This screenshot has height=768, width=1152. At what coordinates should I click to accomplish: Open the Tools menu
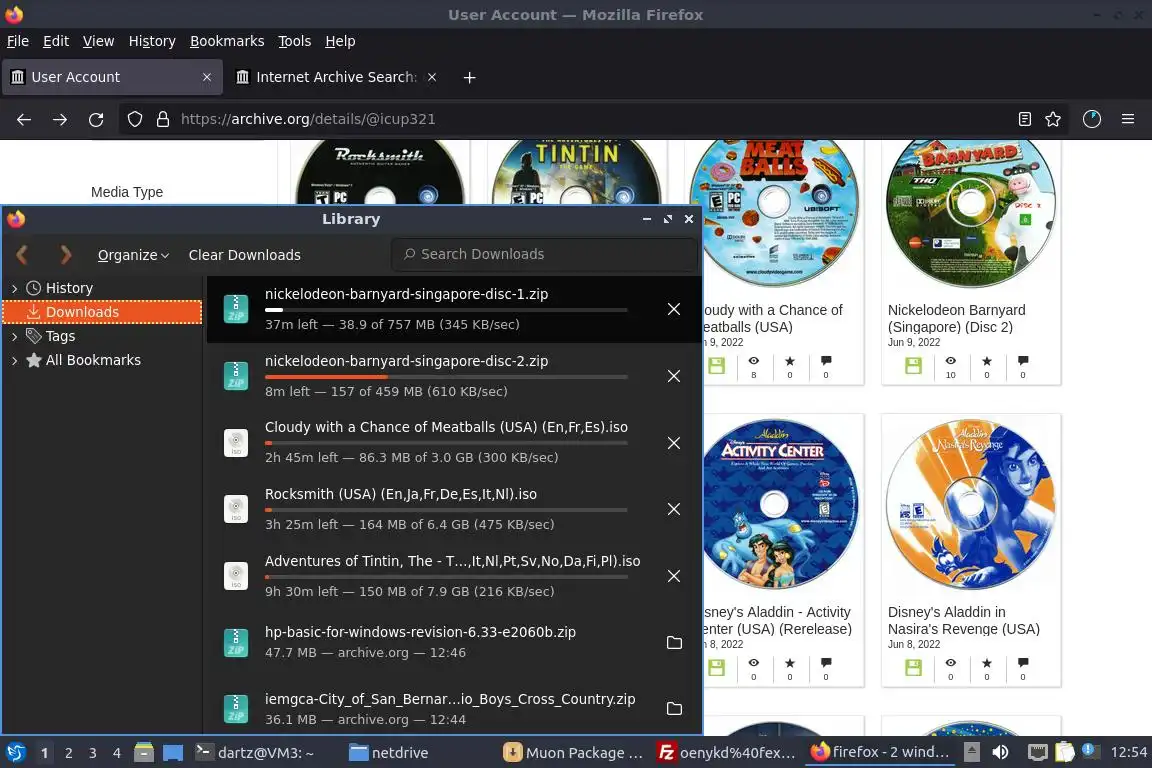coord(295,41)
